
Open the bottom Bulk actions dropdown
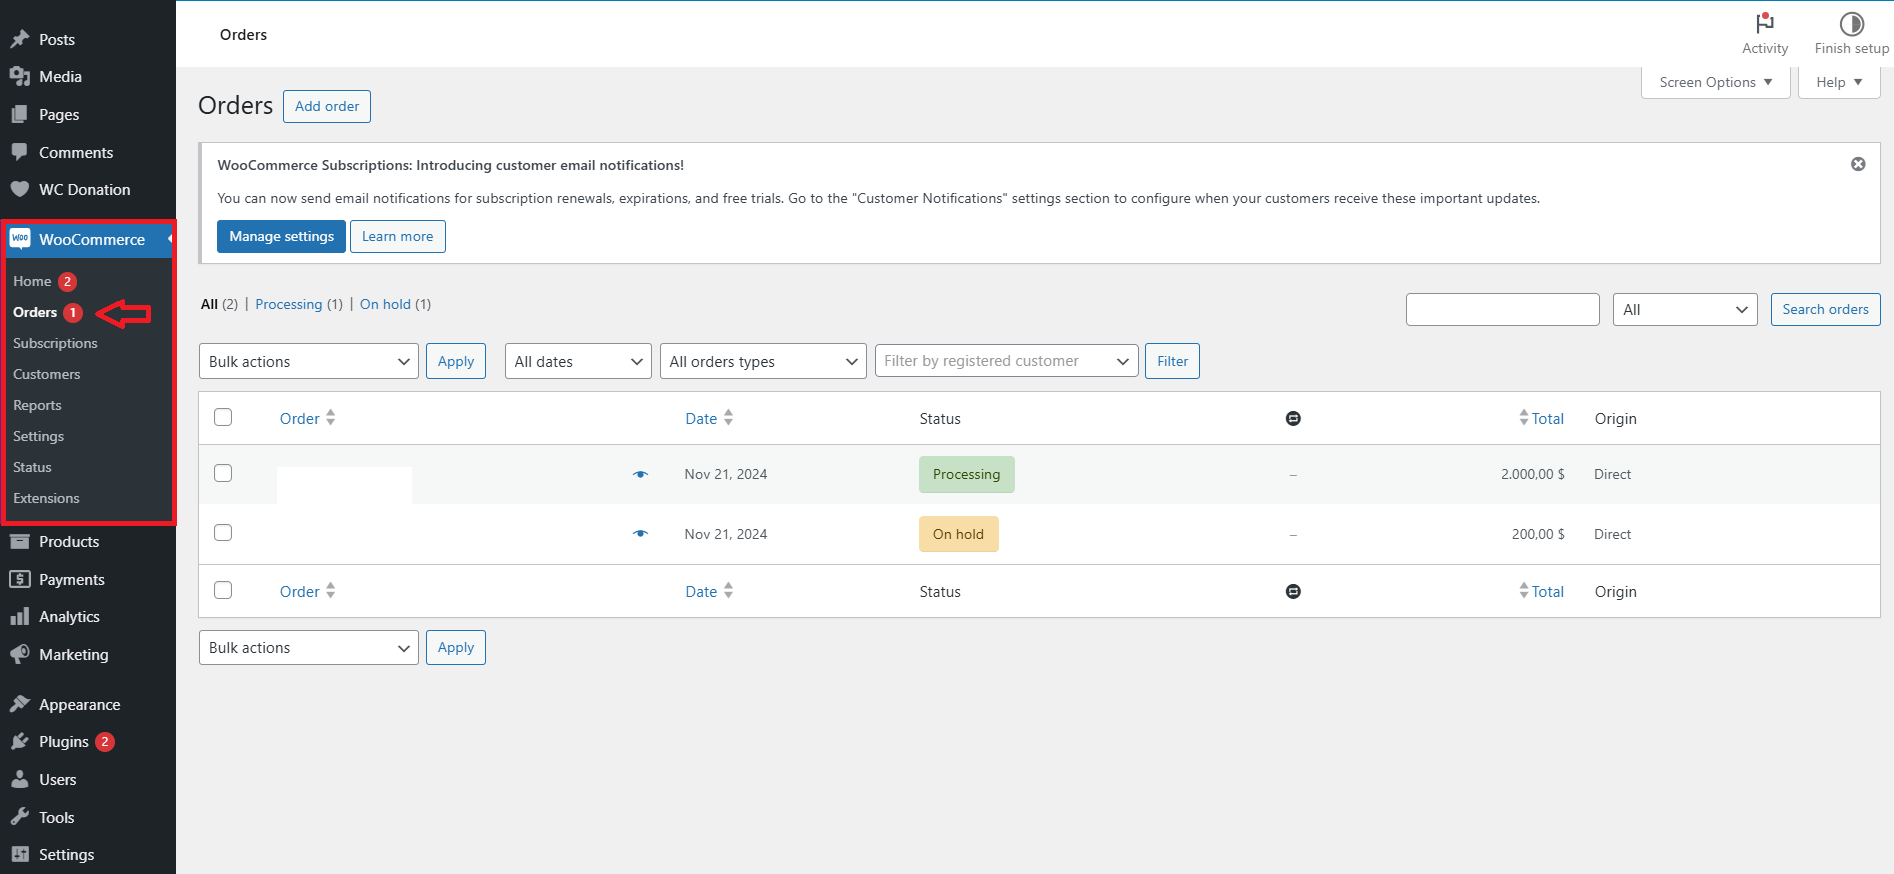tap(309, 647)
